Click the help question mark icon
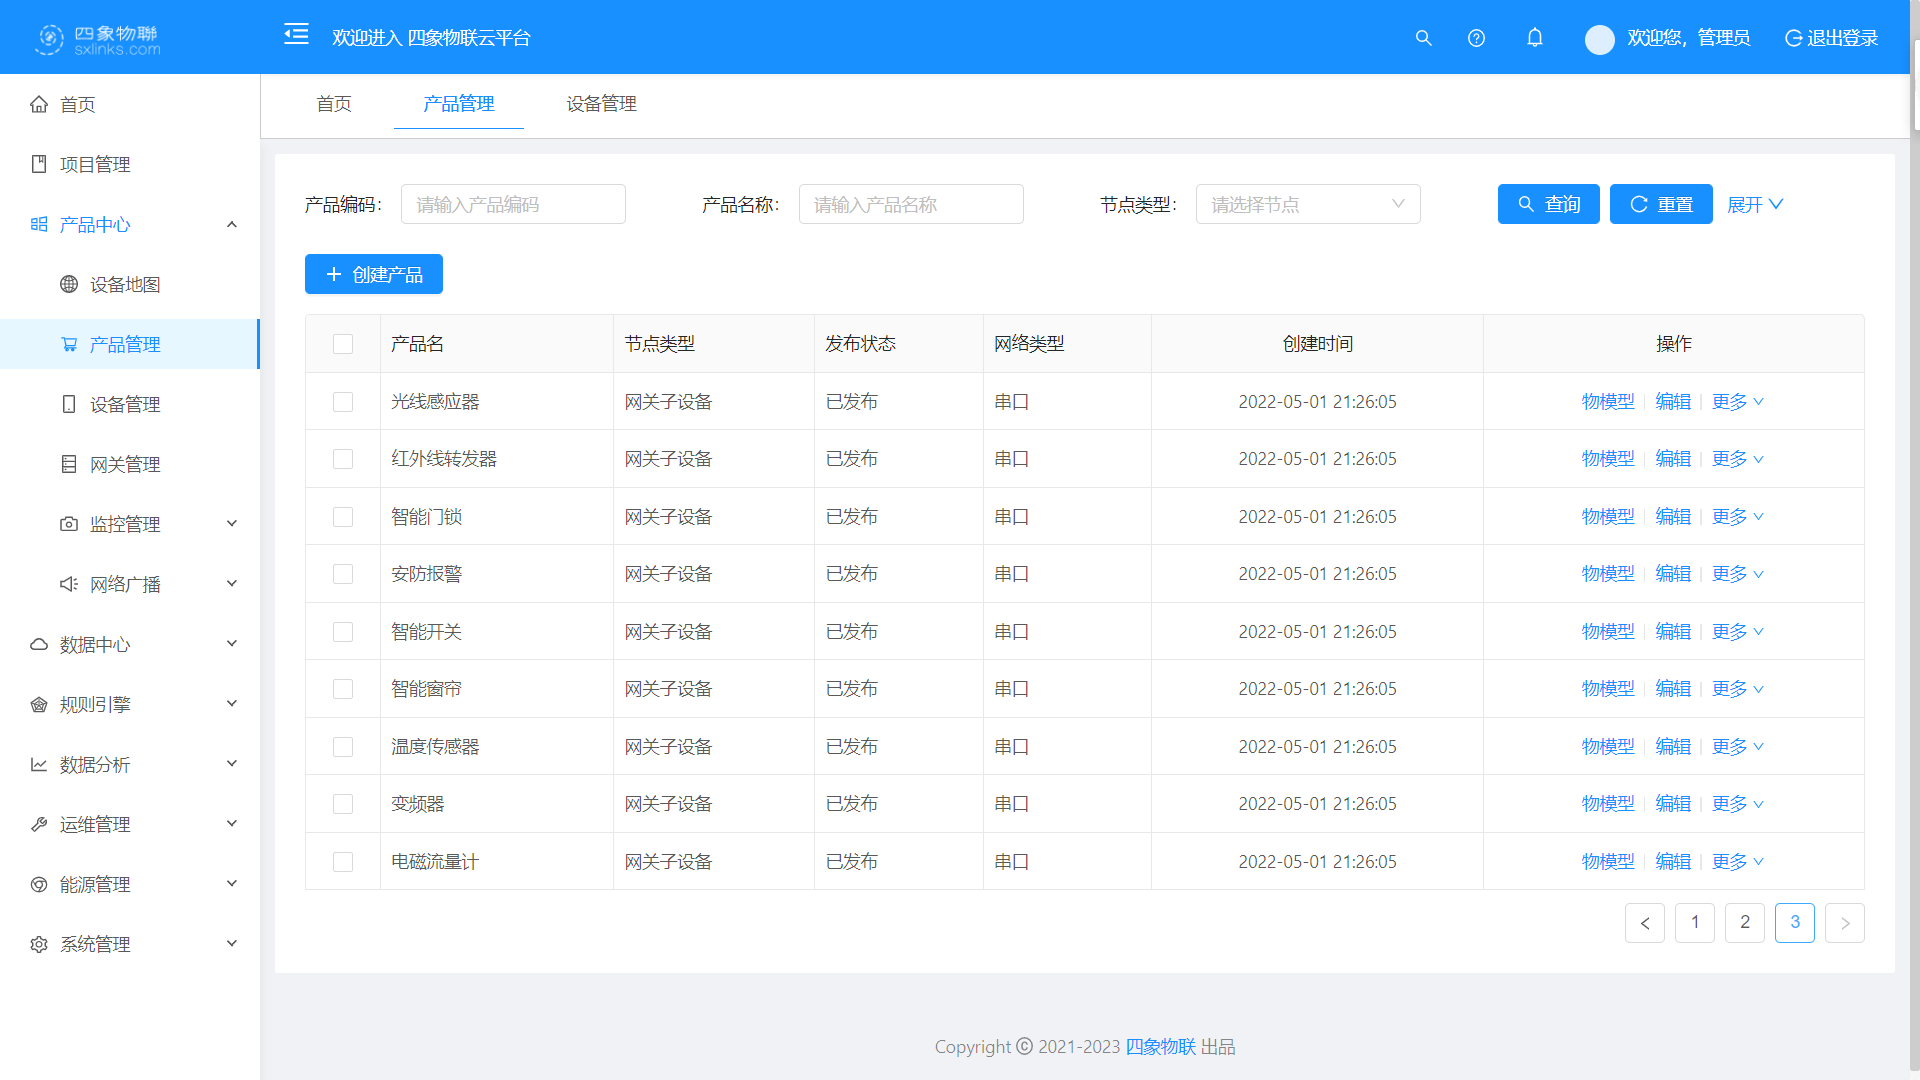Image resolution: width=1920 pixels, height=1080 pixels. [x=1476, y=38]
